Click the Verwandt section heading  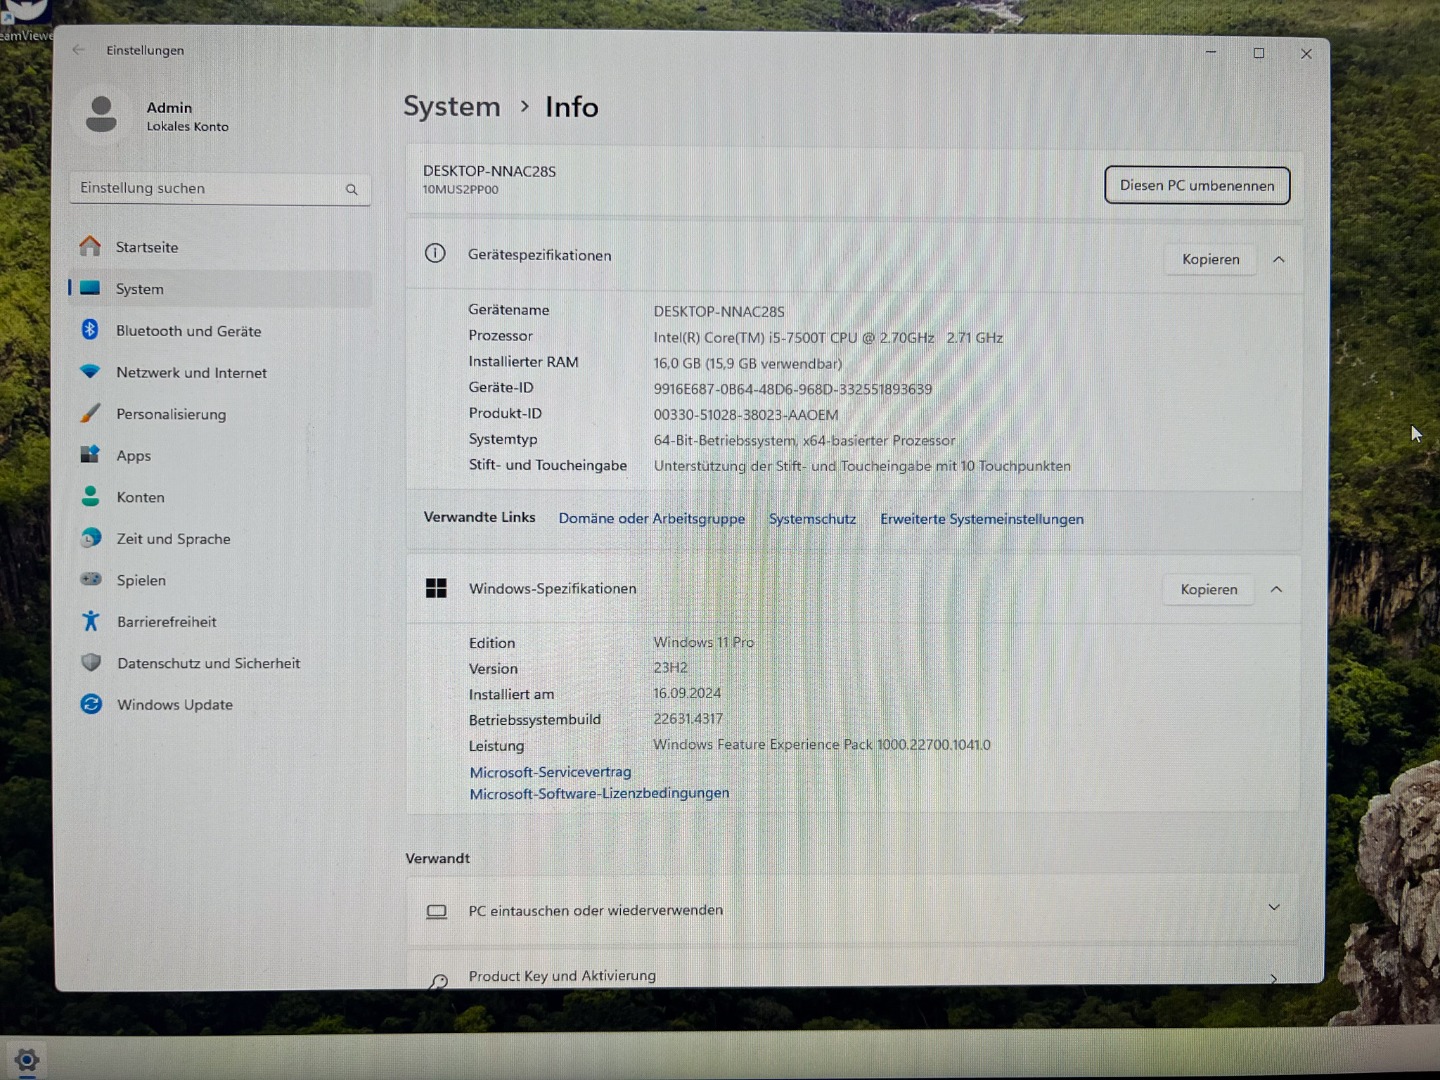[x=437, y=858]
